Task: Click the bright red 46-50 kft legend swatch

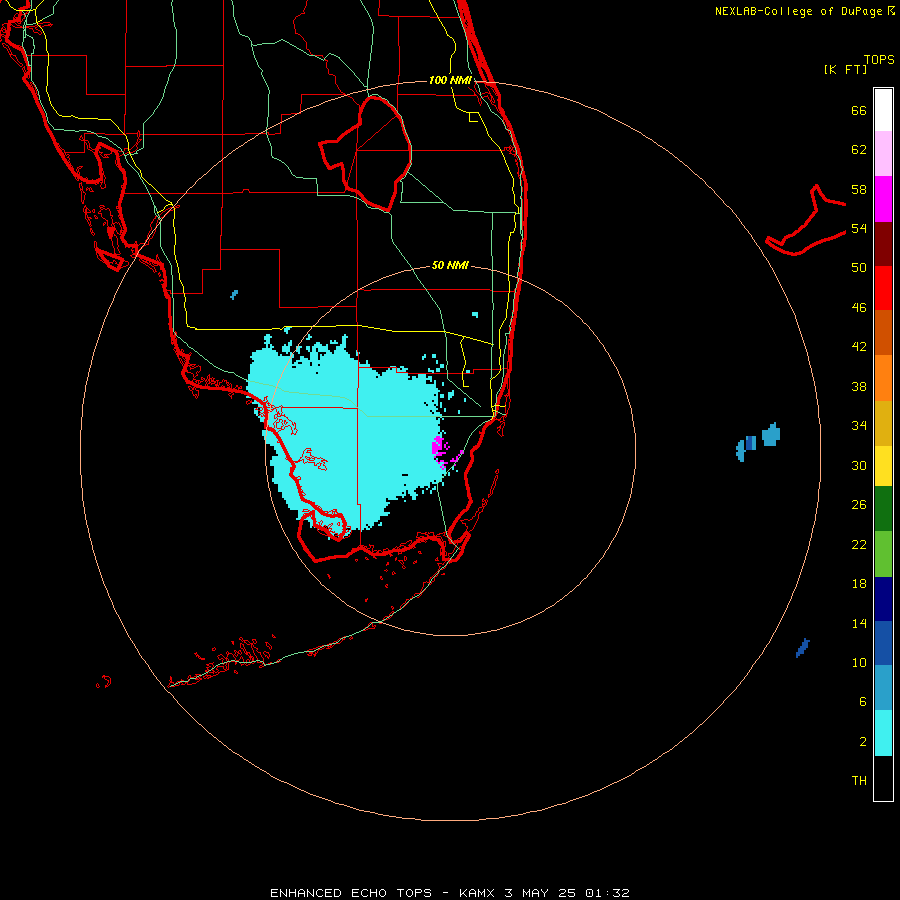Action: (883, 288)
